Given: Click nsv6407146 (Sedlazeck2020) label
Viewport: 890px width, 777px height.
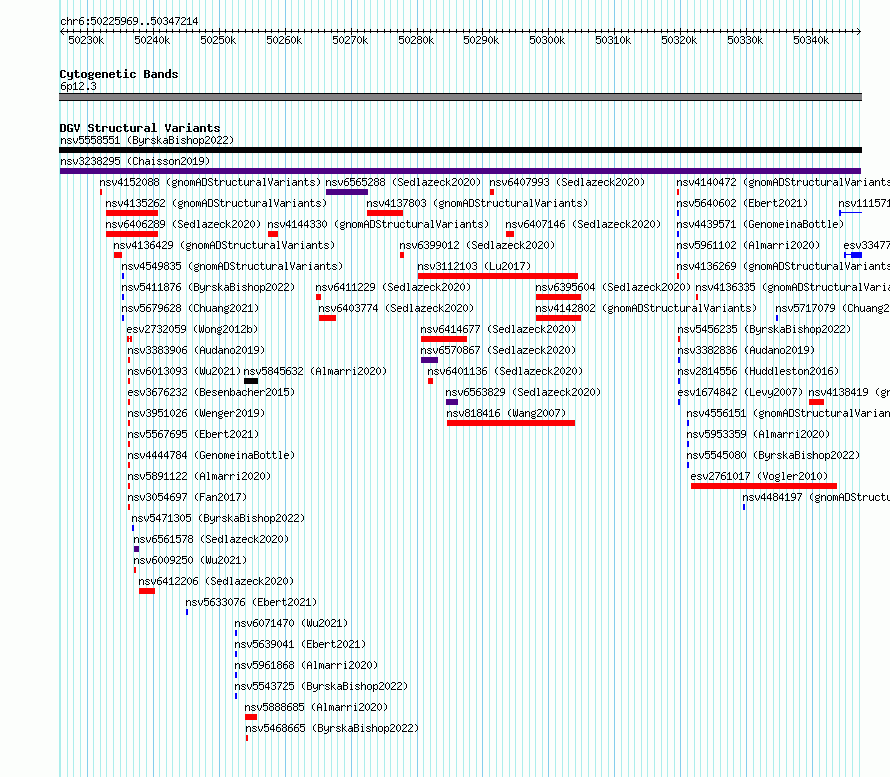Looking at the screenshot, I should 583,224.
